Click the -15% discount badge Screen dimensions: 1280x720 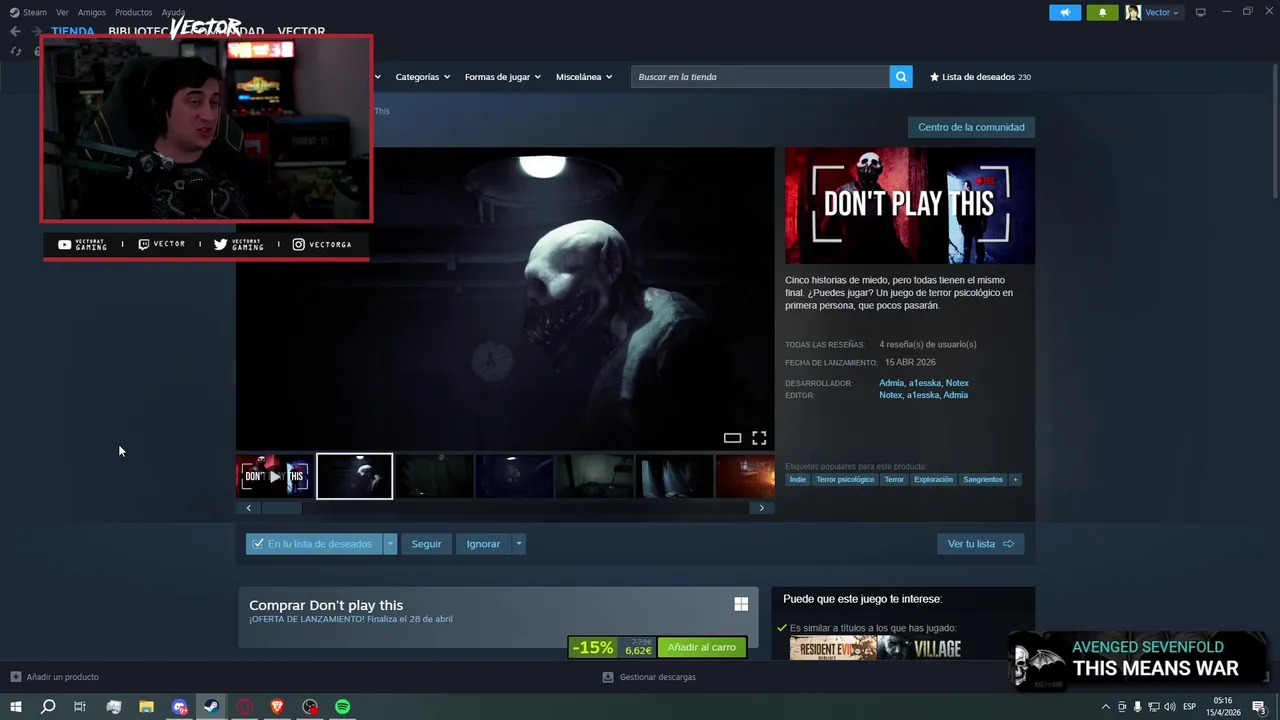coord(592,647)
